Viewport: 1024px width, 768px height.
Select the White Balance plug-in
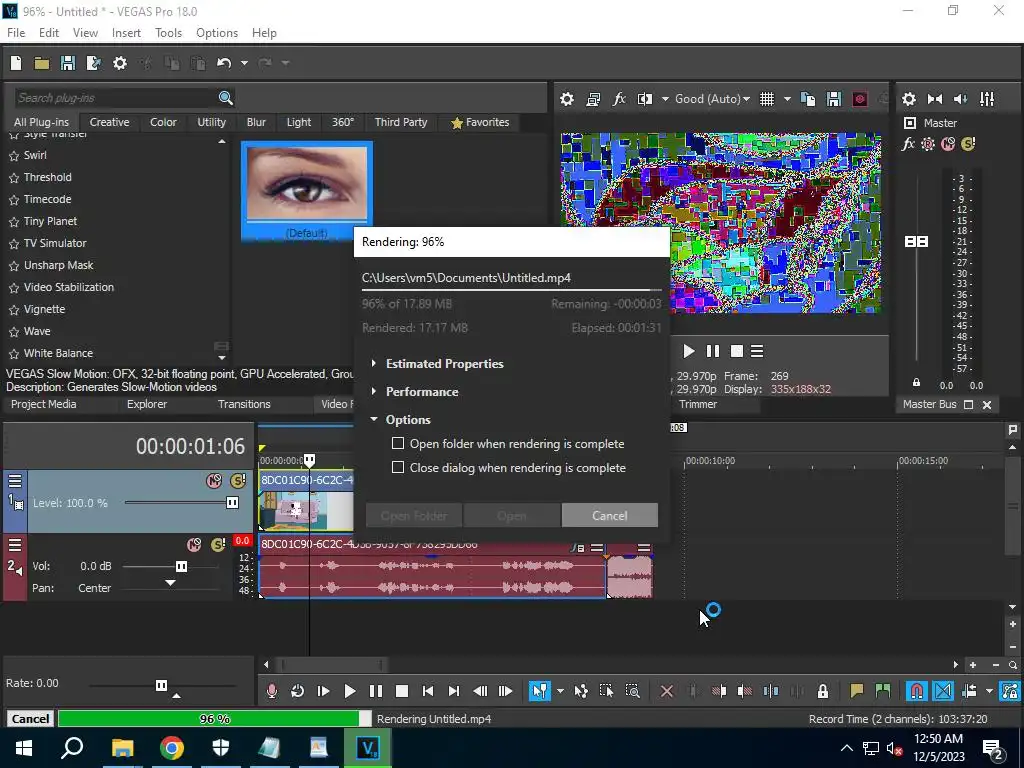(58, 353)
